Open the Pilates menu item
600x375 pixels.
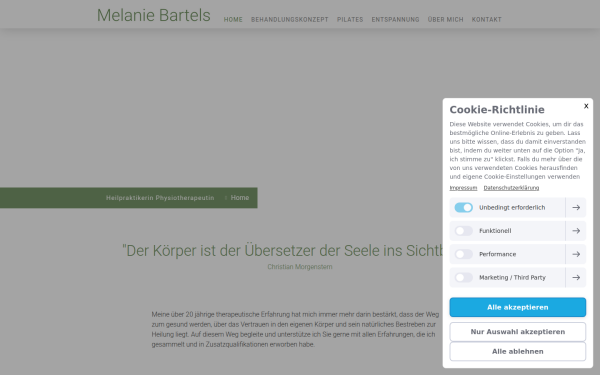coord(350,20)
